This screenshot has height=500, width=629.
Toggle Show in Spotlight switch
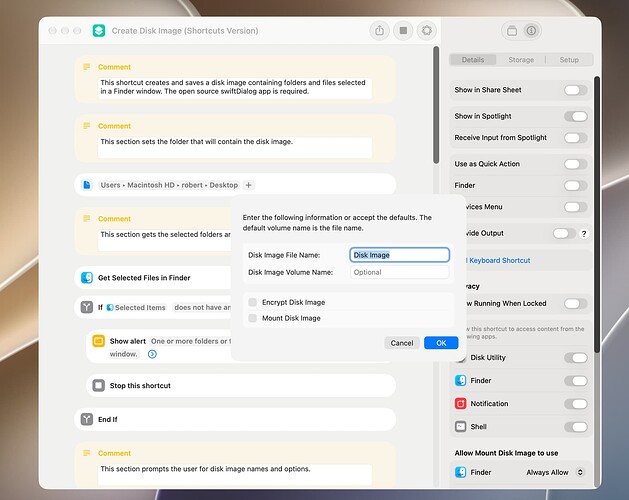(576, 116)
